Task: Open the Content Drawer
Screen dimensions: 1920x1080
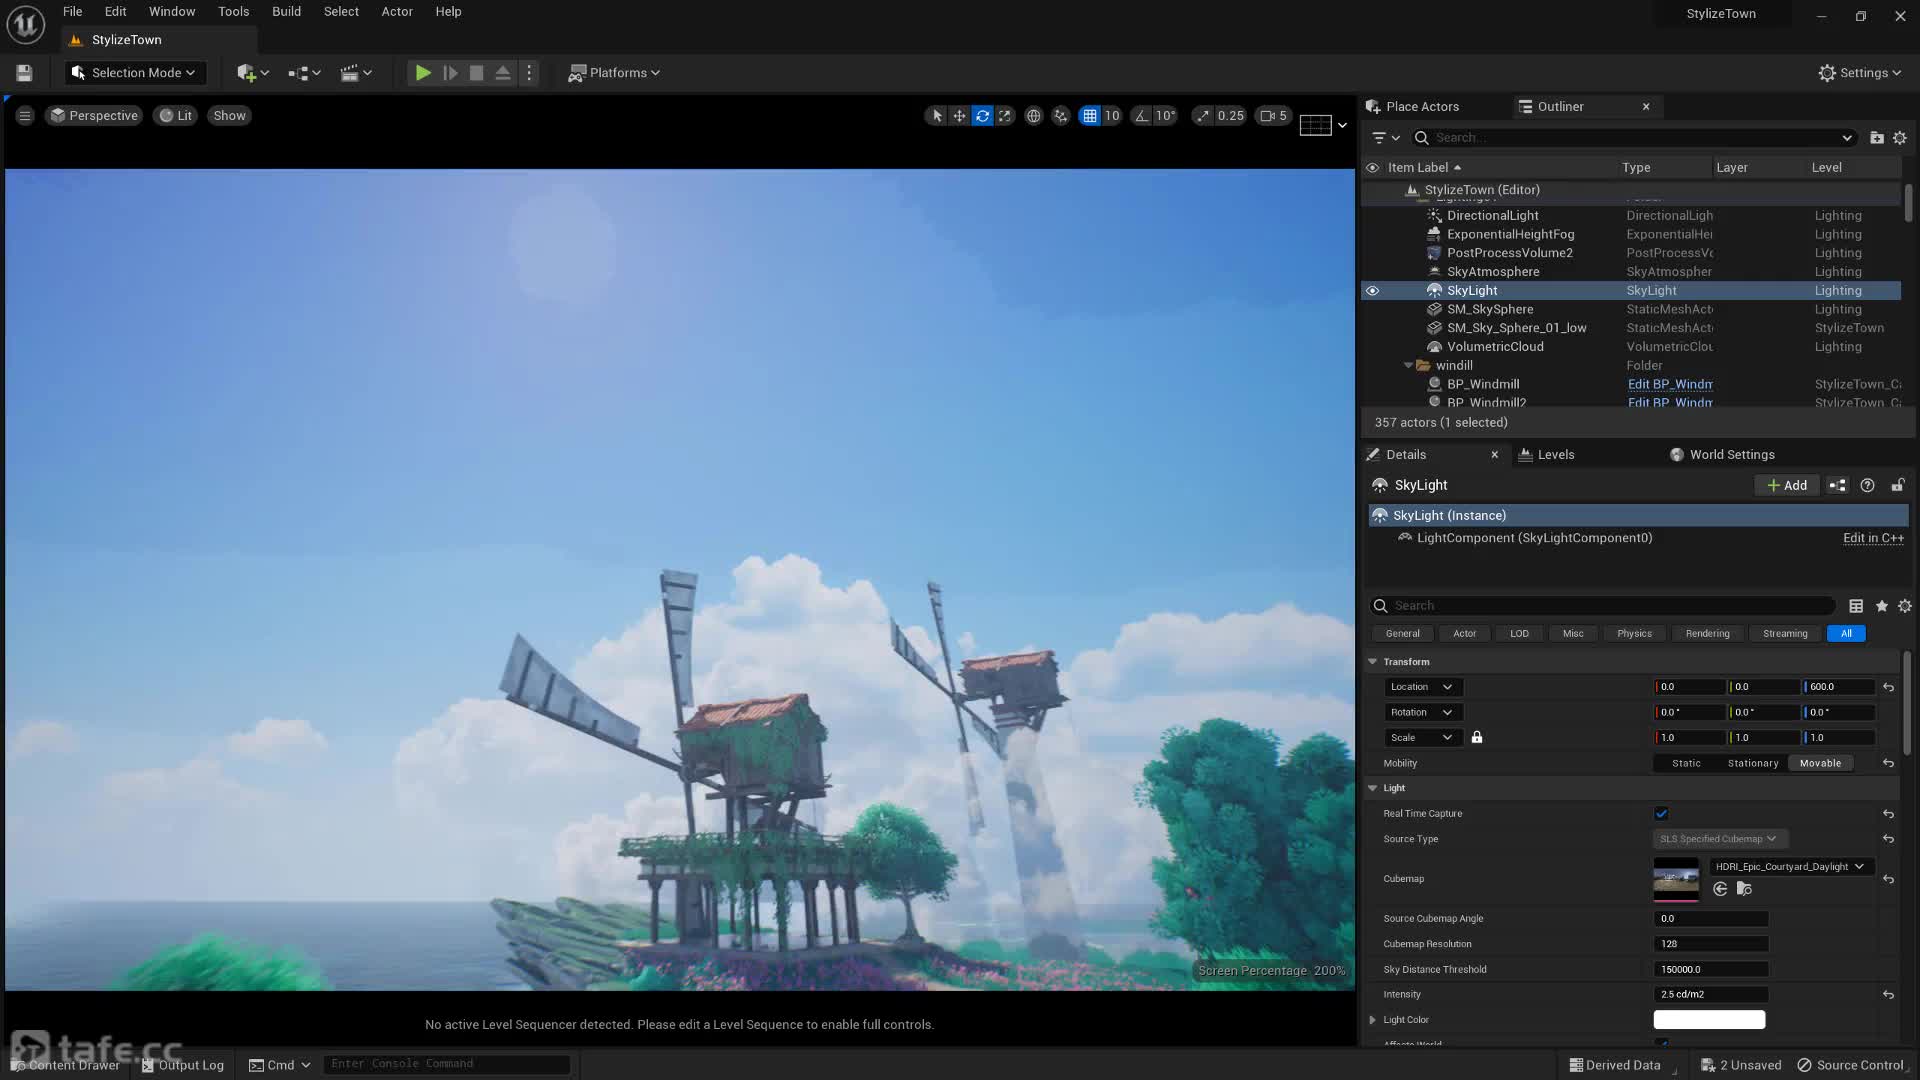Action: coord(66,1065)
